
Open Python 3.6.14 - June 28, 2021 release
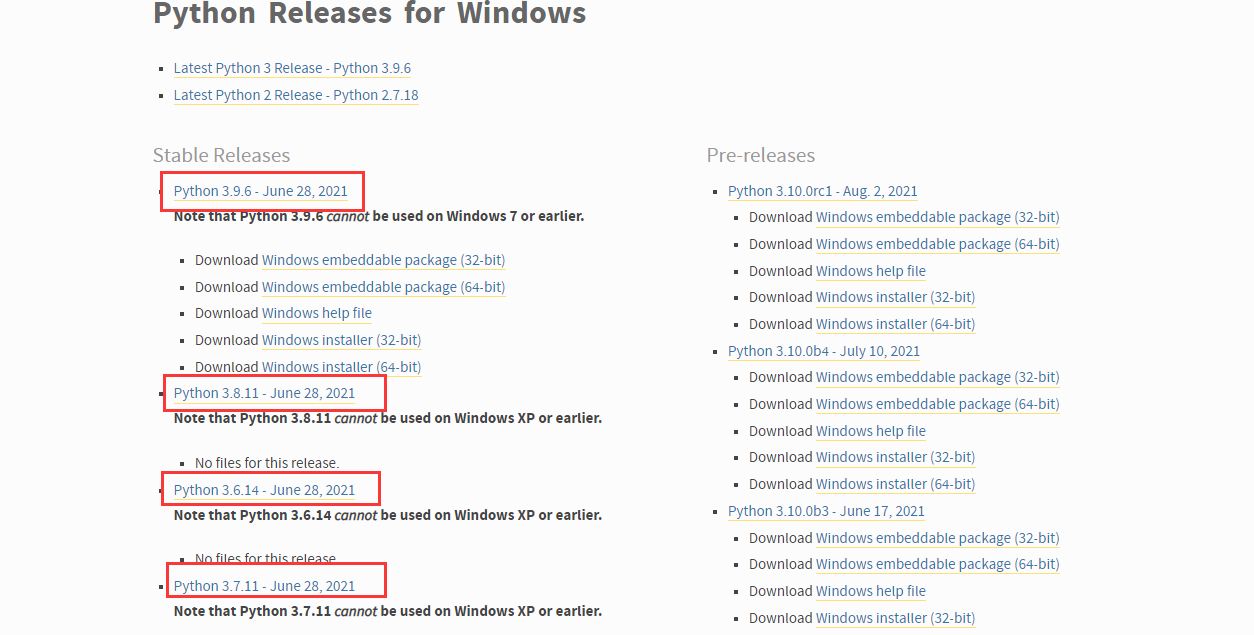[x=264, y=490]
